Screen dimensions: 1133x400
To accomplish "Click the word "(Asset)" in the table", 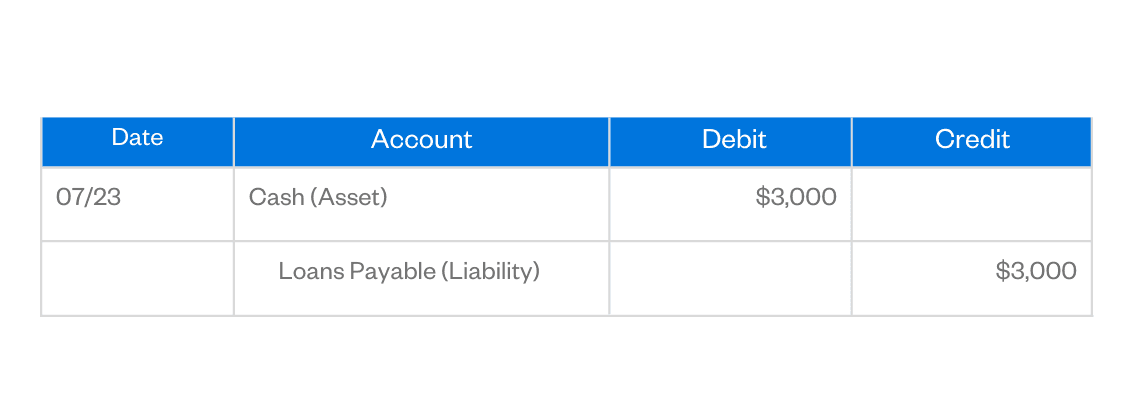I will (349, 197).
